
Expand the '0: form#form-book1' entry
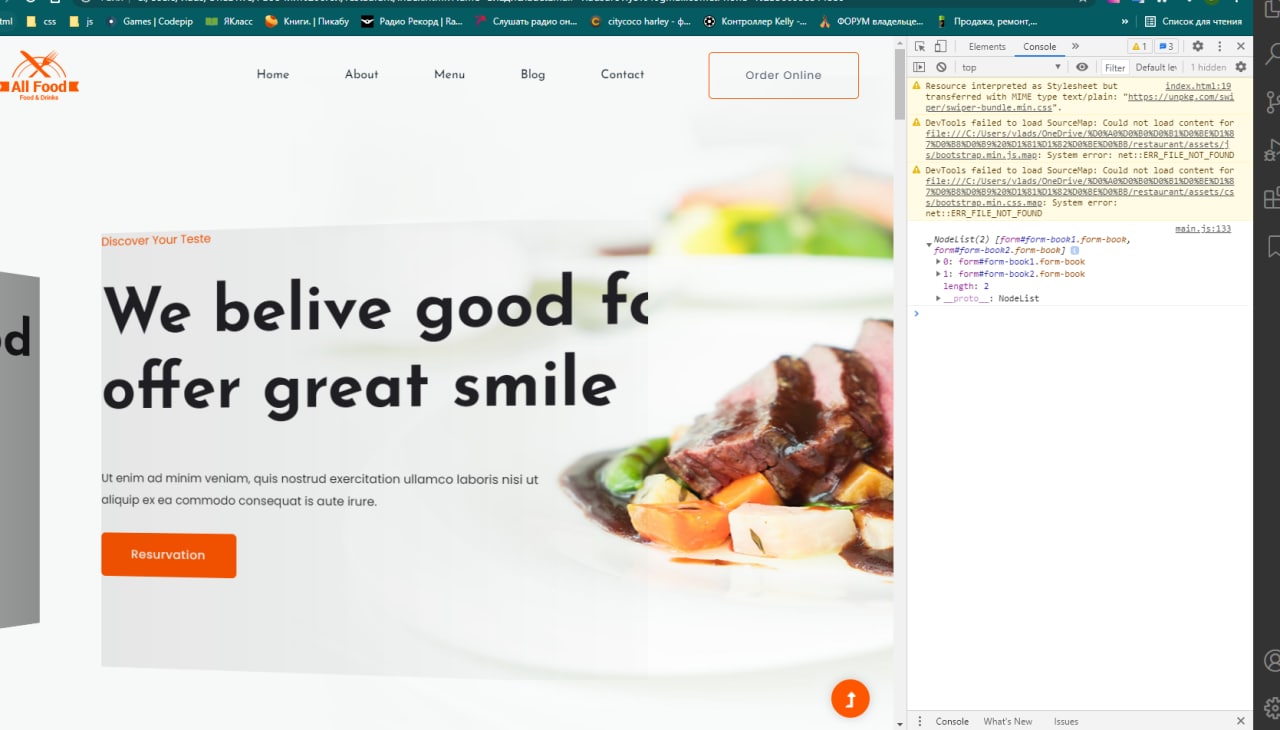click(938, 262)
